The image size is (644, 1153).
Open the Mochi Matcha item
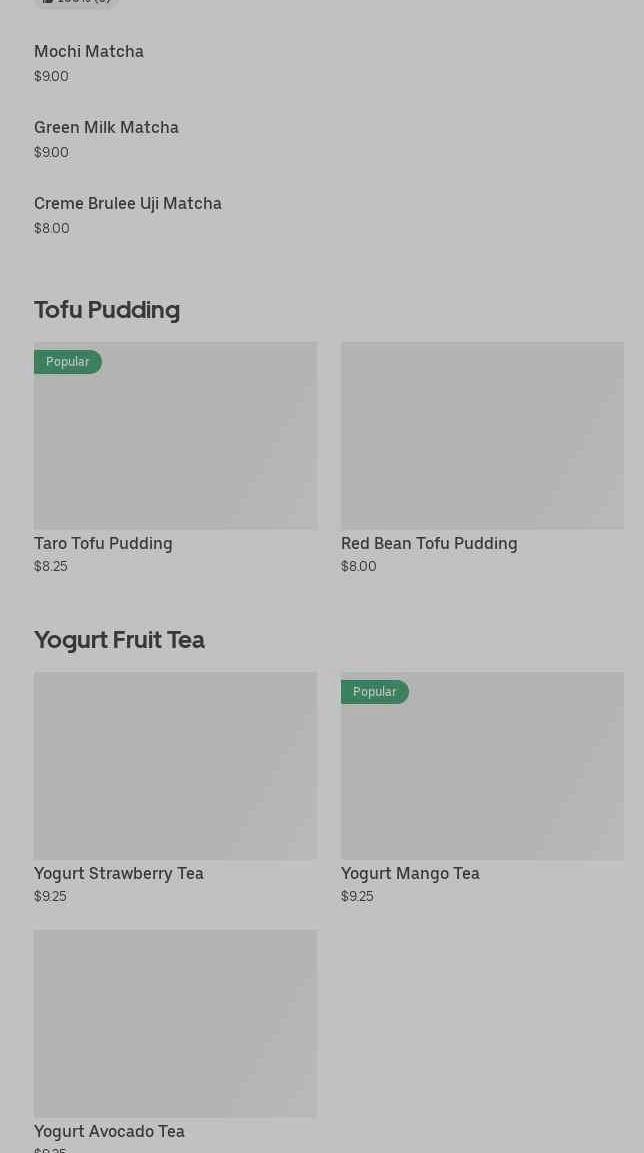tap(89, 52)
